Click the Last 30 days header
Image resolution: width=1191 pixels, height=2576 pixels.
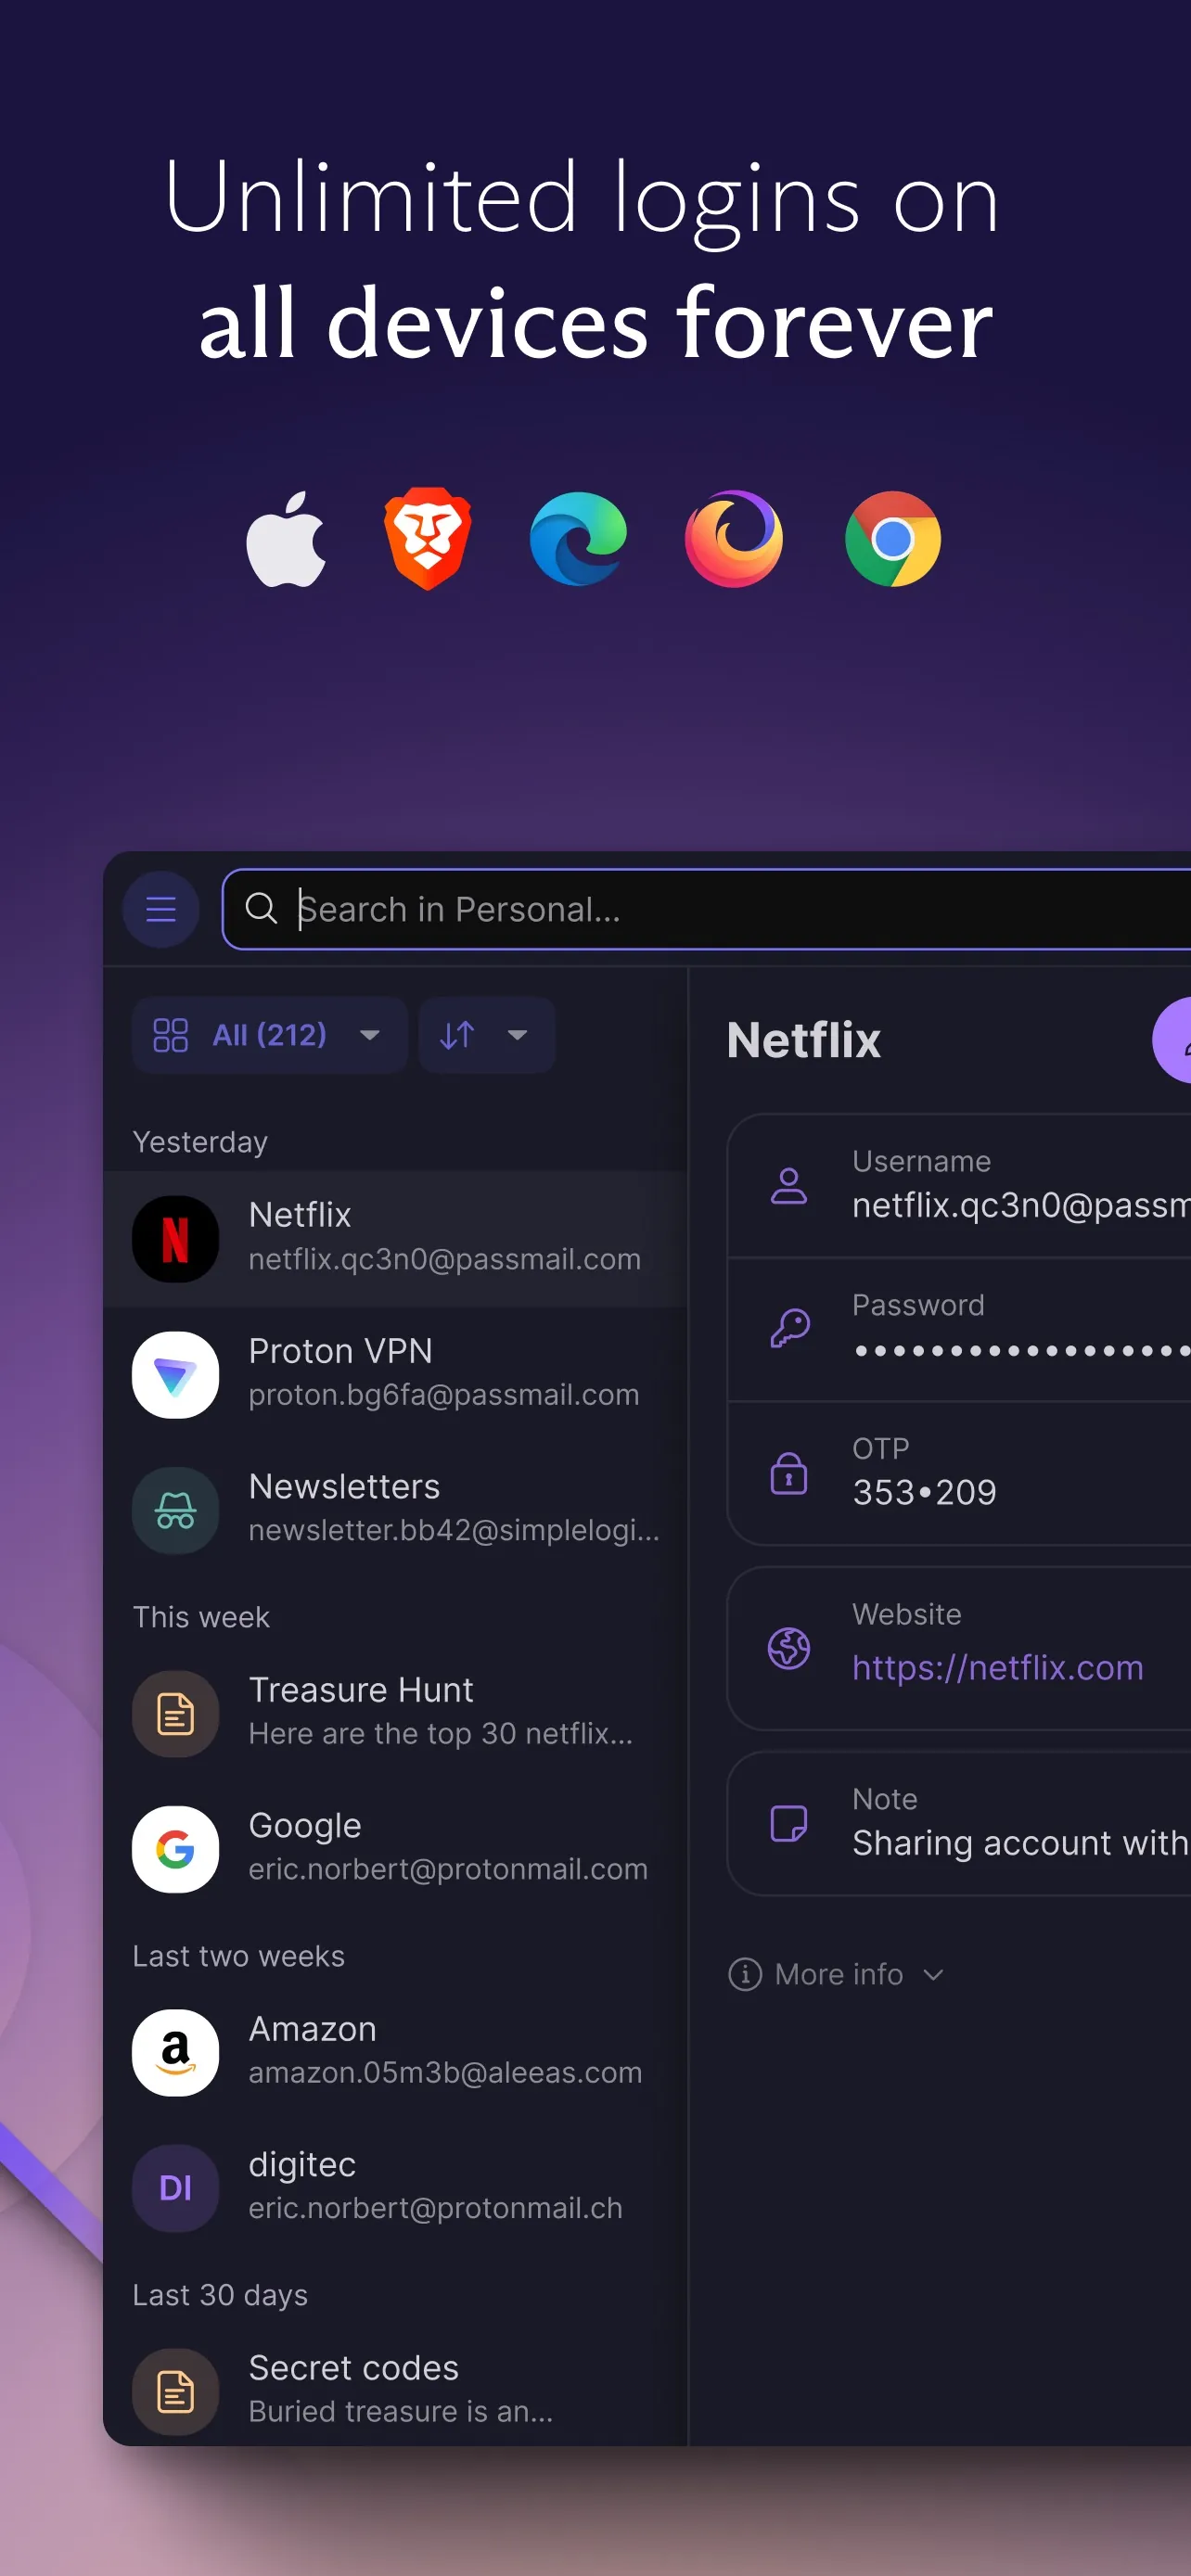220,2295
